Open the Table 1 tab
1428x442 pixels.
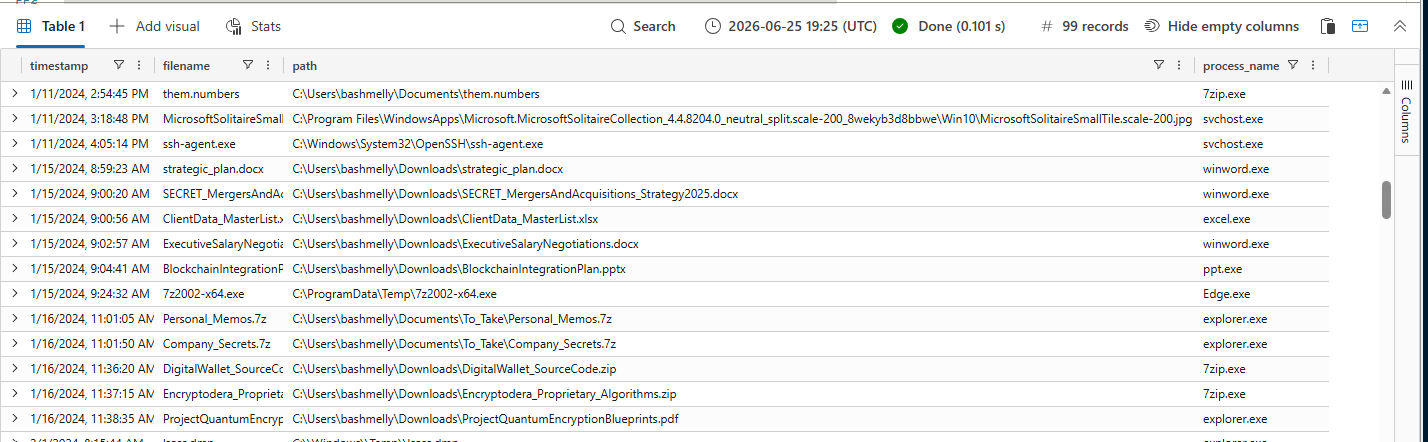[50, 26]
